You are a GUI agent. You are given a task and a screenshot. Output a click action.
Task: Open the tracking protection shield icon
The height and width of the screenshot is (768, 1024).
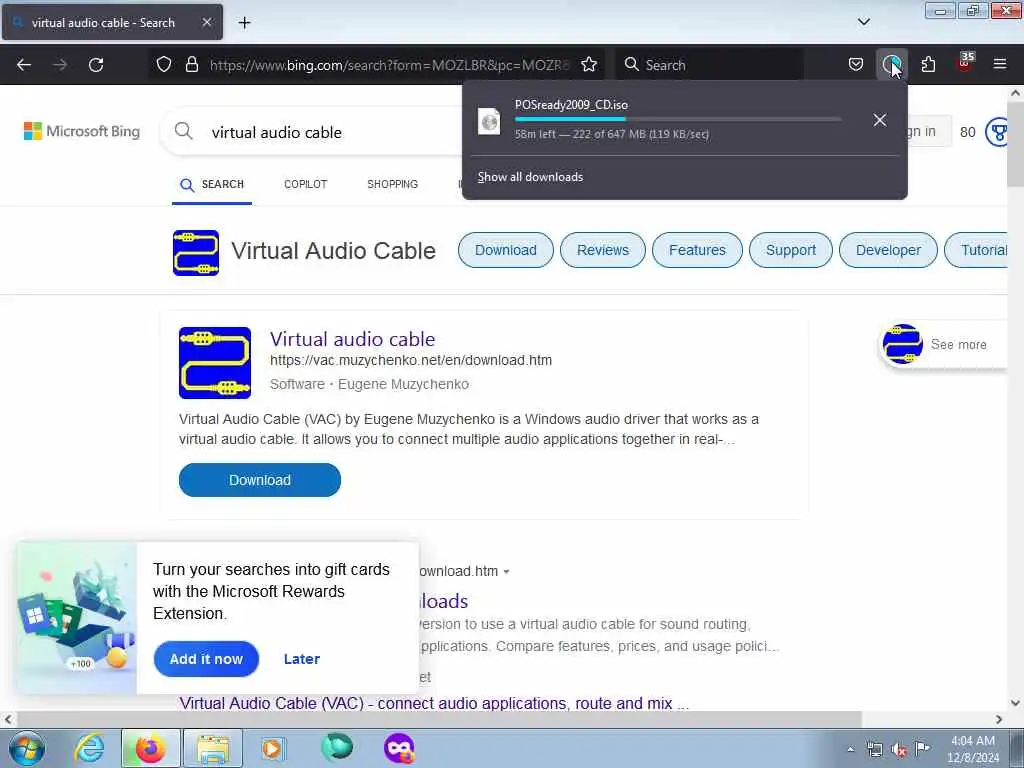[164, 65]
